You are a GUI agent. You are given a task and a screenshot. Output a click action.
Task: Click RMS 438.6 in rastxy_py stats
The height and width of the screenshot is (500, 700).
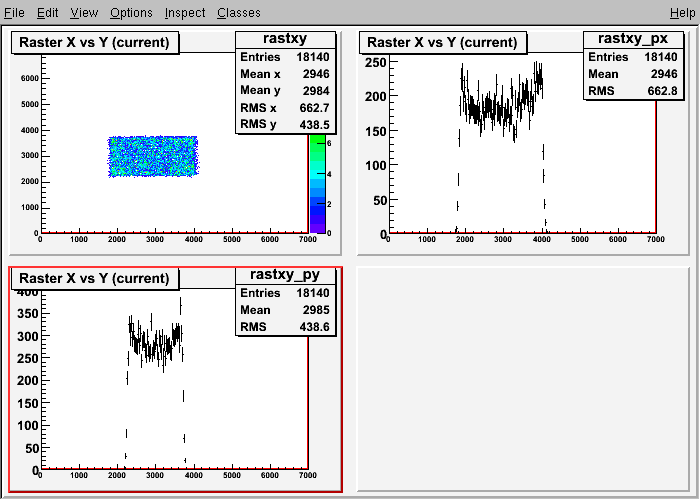(x=285, y=327)
